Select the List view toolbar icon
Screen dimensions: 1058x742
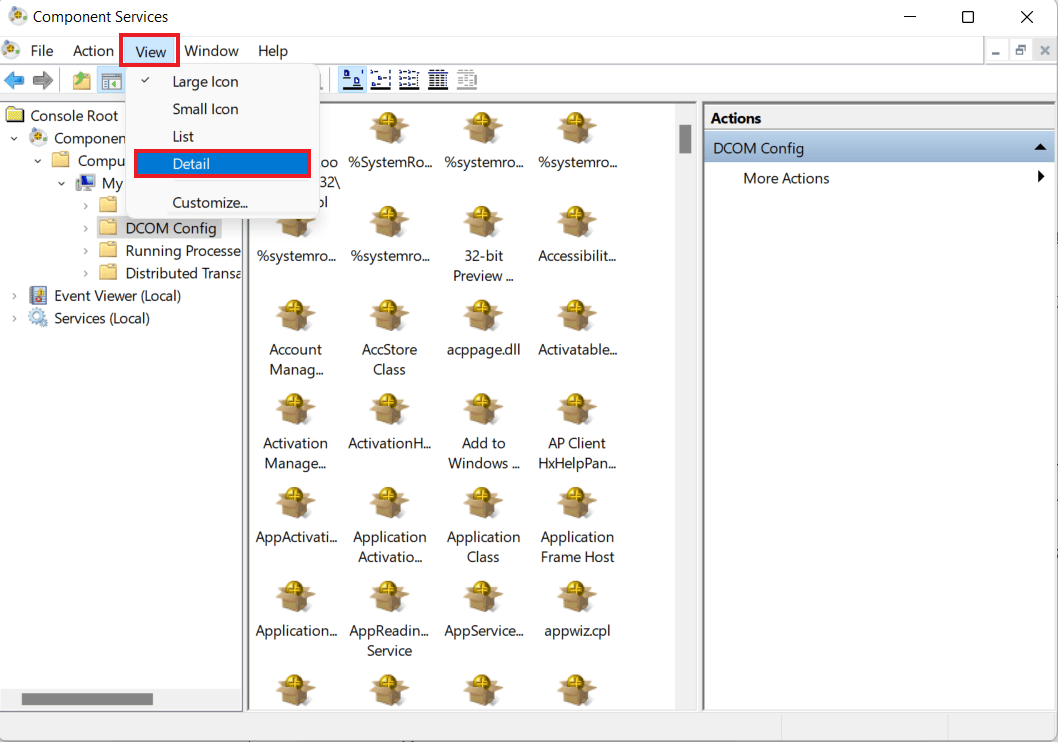(409, 80)
